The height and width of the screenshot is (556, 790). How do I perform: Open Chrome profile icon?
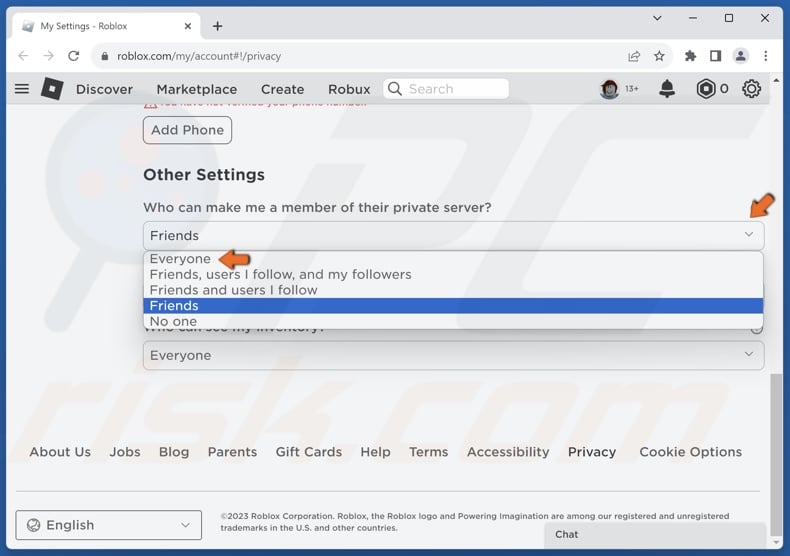(x=741, y=56)
